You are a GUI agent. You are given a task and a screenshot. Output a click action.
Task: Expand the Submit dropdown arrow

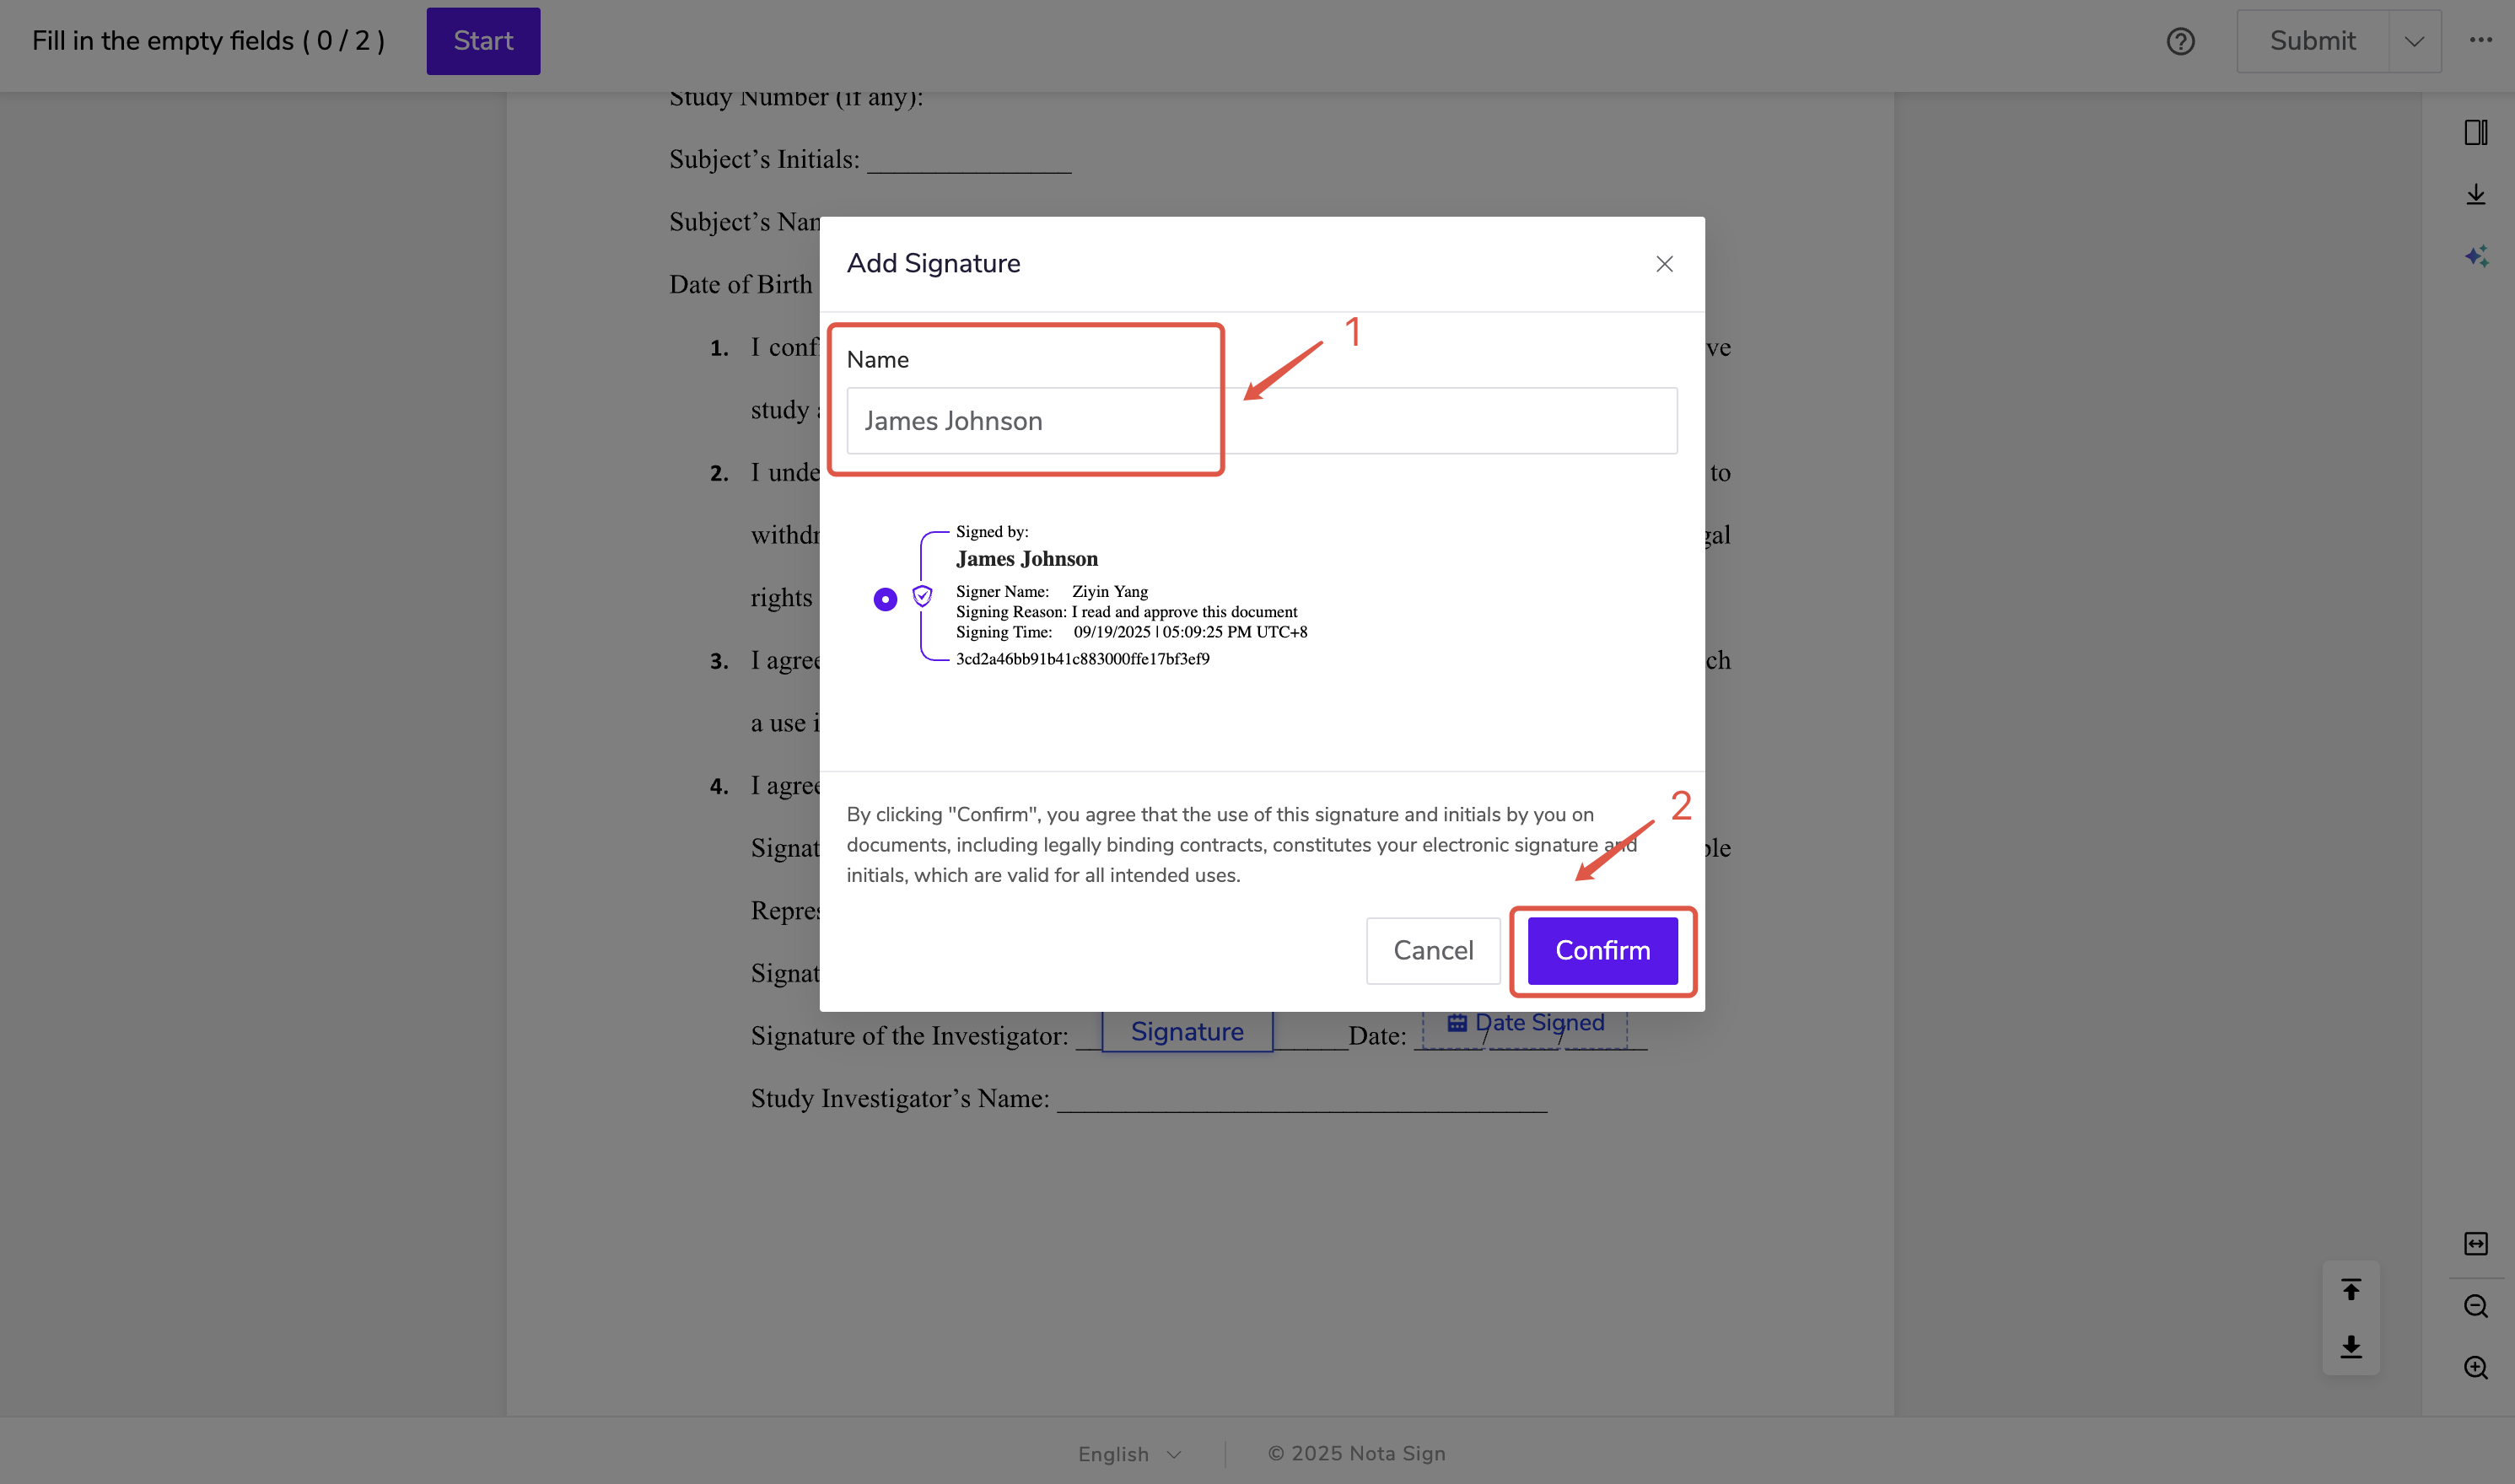(x=2414, y=41)
